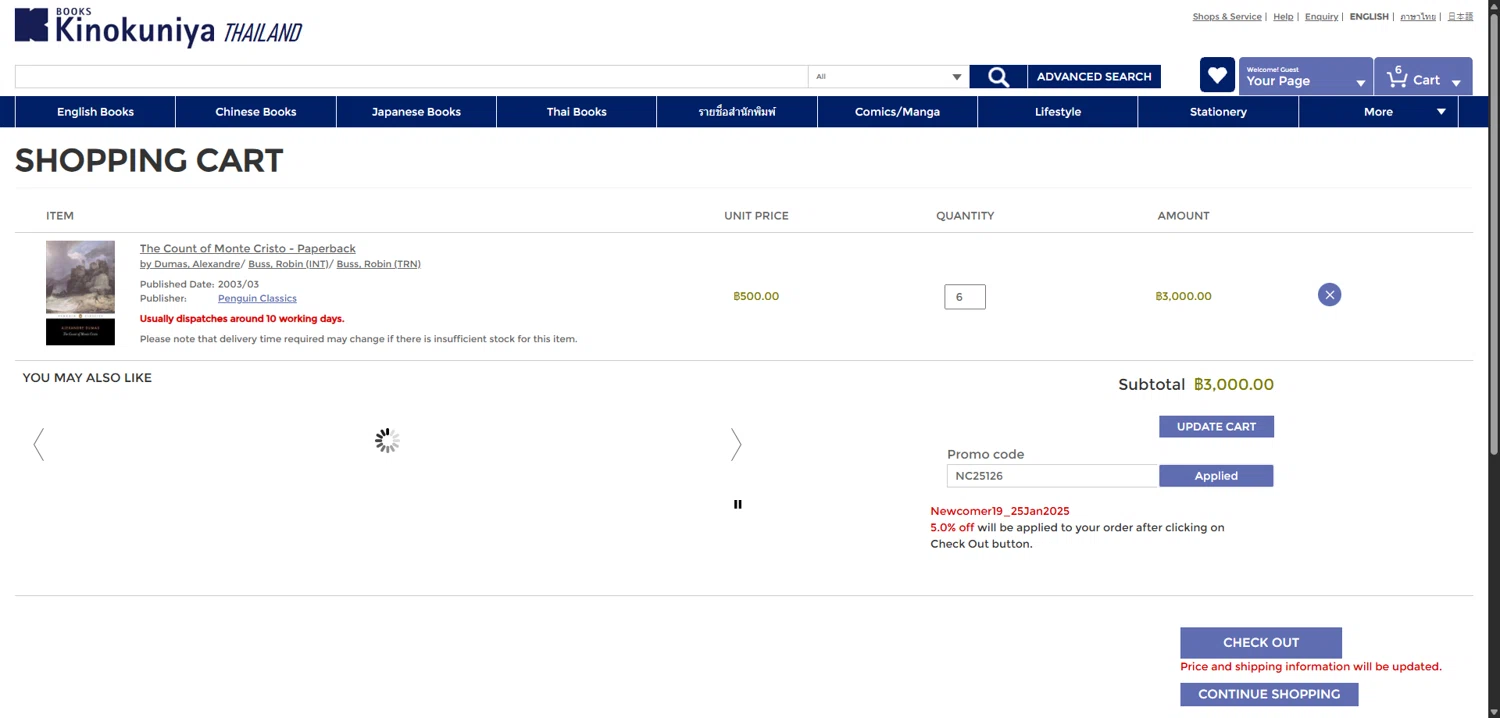Open the Chinese Books menu

tap(256, 112)
